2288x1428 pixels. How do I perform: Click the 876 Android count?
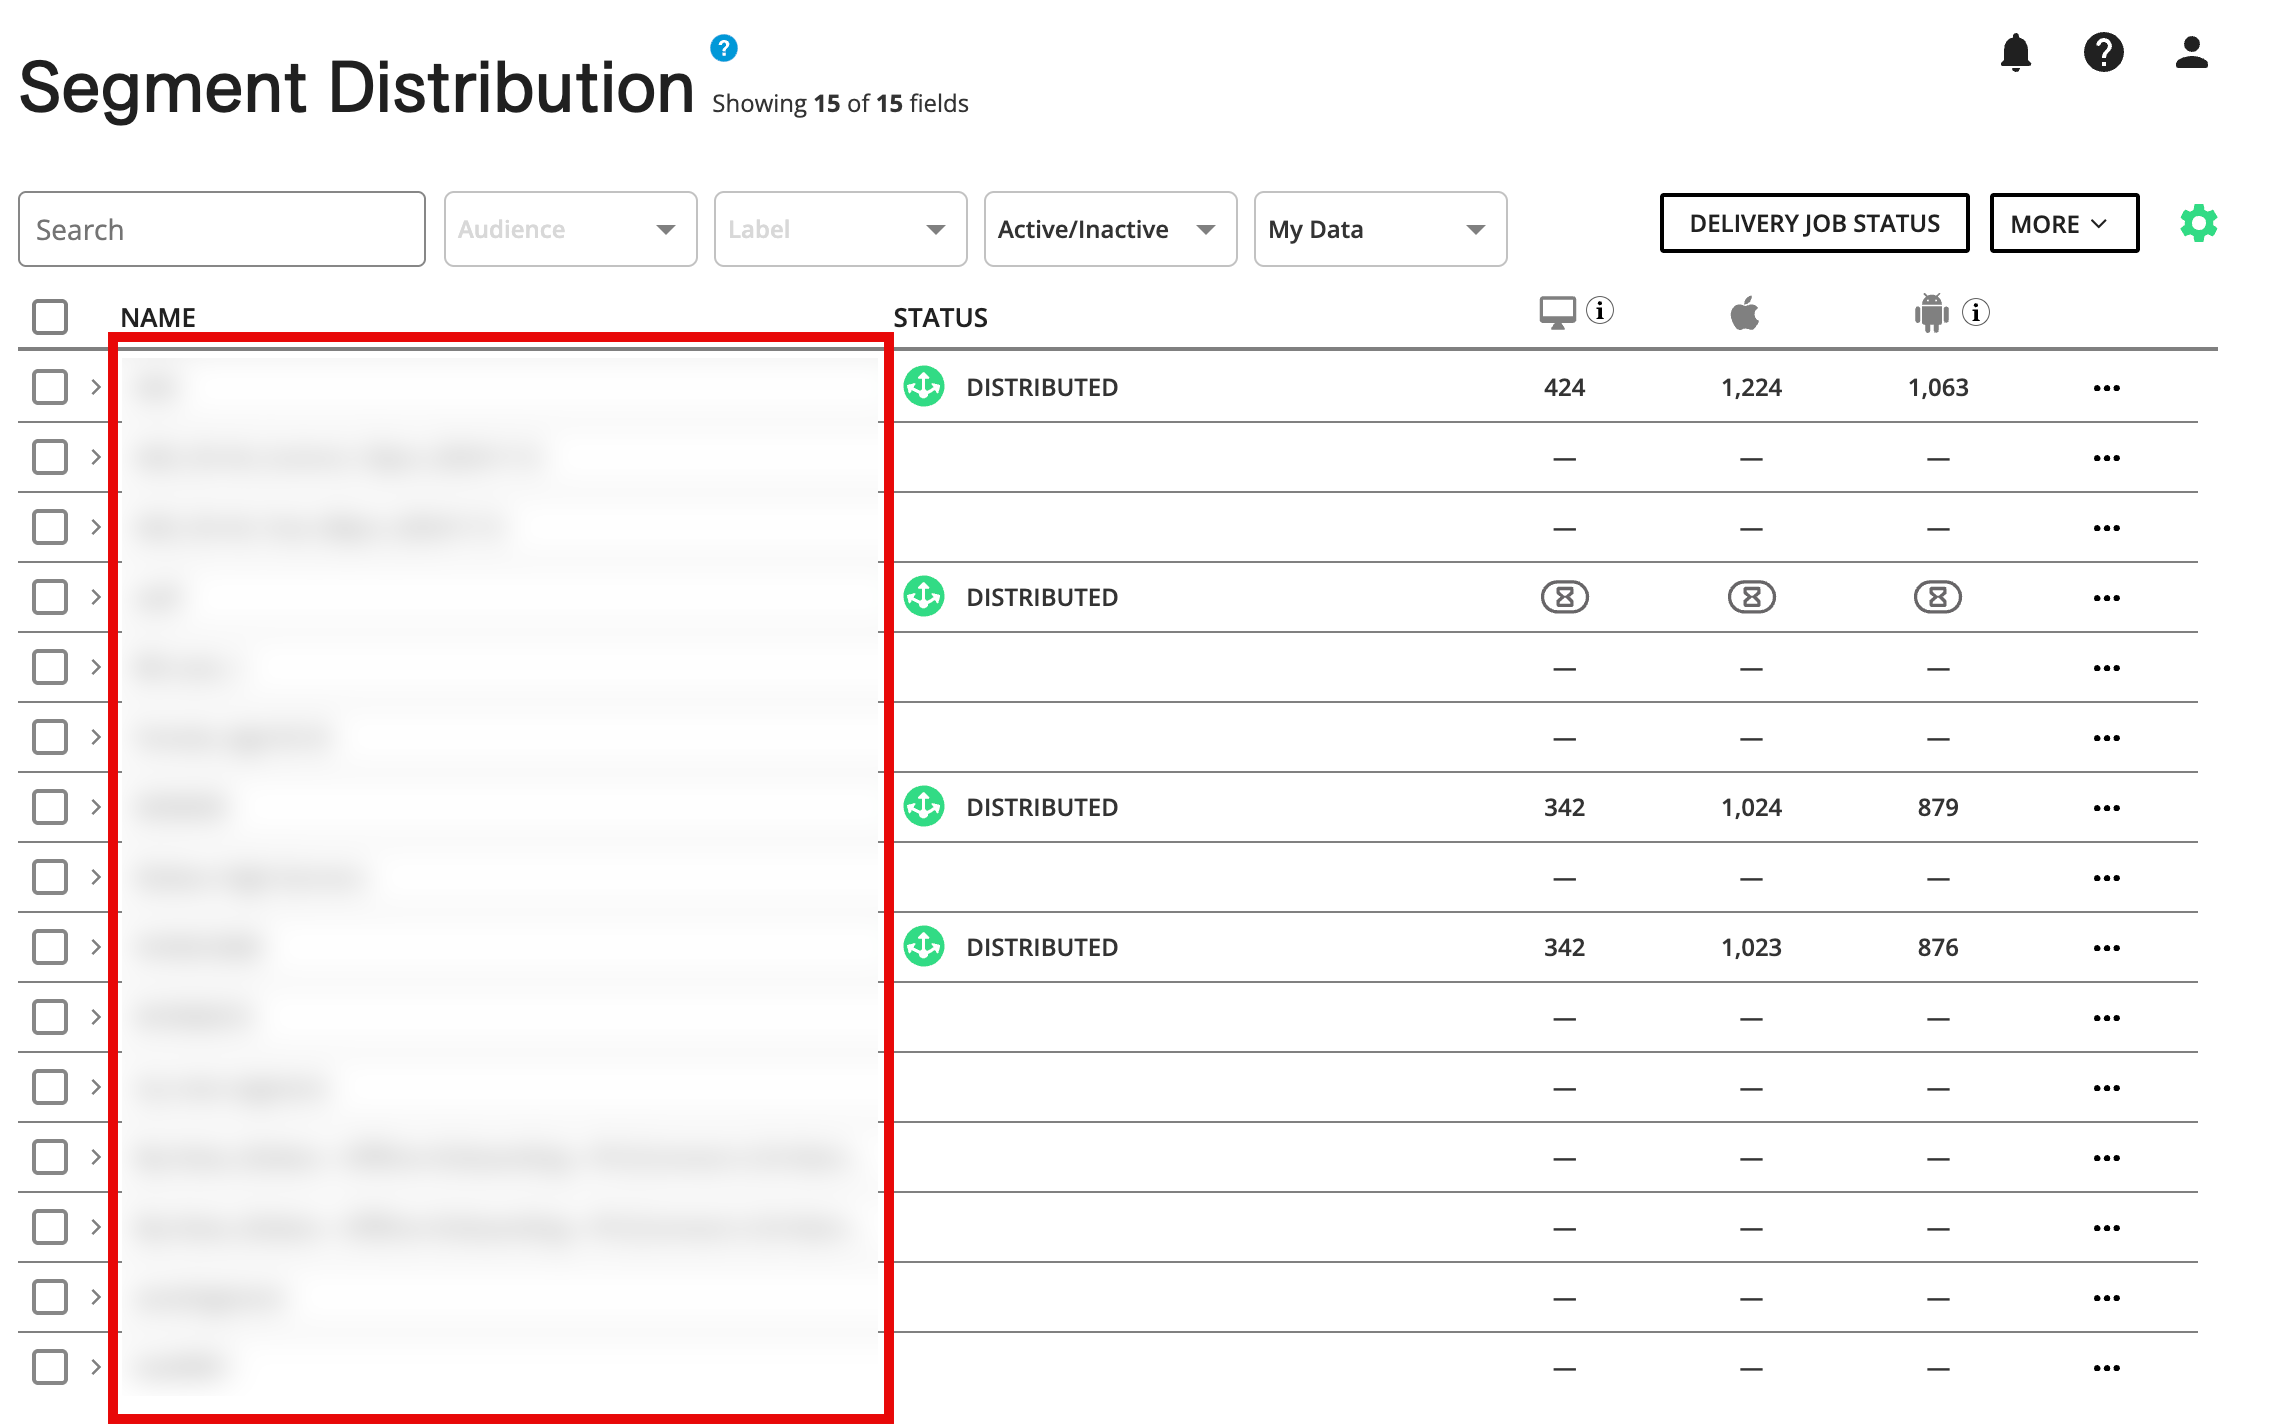(1937, 948)
